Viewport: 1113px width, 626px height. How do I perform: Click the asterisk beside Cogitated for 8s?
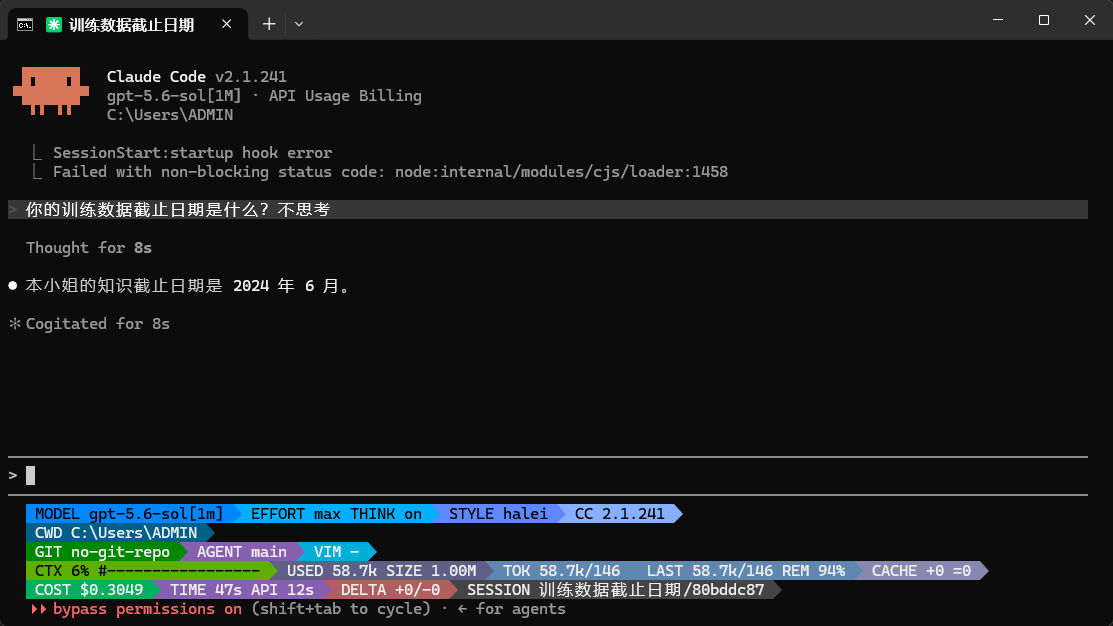pyautogui.click(x=14, y=324)
